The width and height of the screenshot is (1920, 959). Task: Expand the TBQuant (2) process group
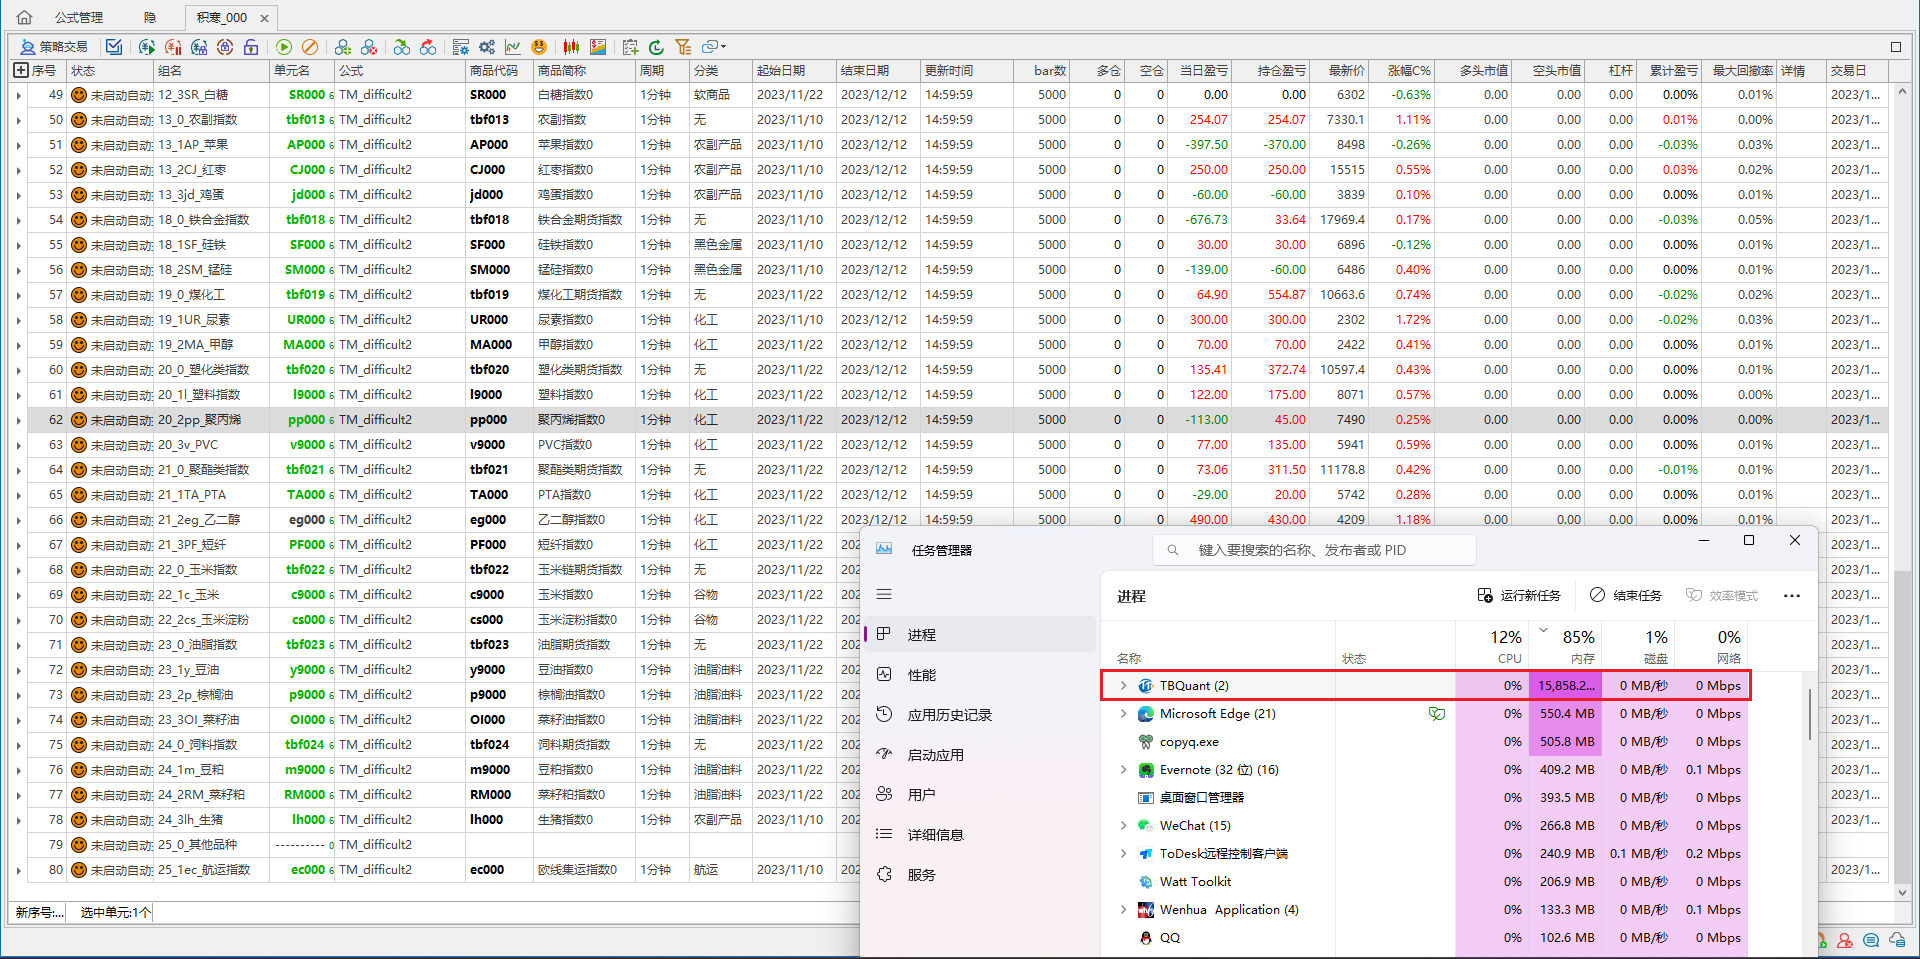tap(1123, 686)
